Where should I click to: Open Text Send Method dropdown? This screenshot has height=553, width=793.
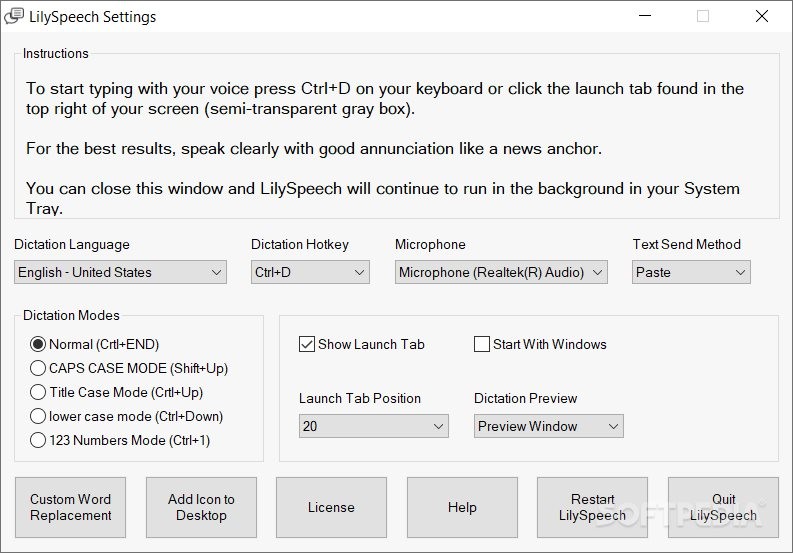click(691, 272)
